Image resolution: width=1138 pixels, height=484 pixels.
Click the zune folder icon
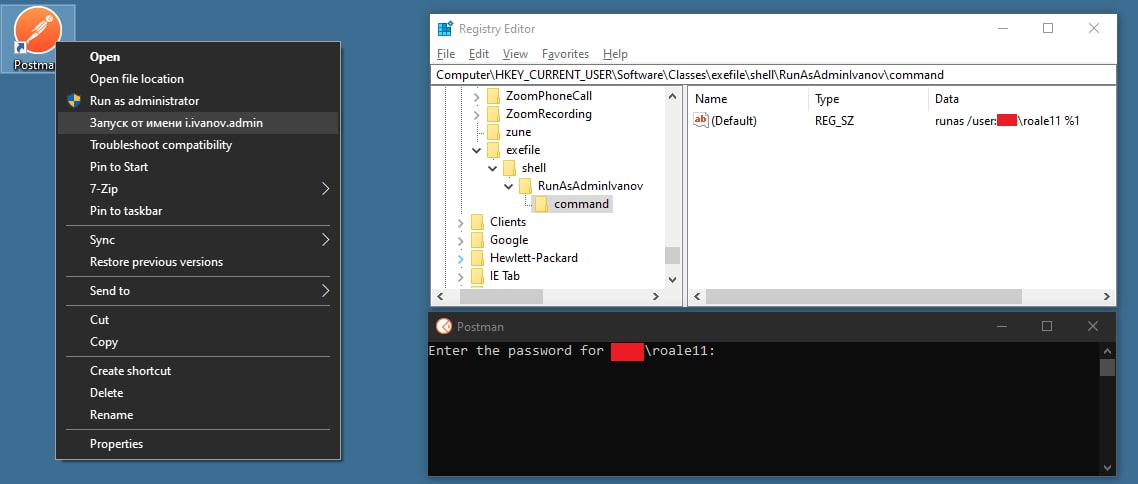coord(494,132)
